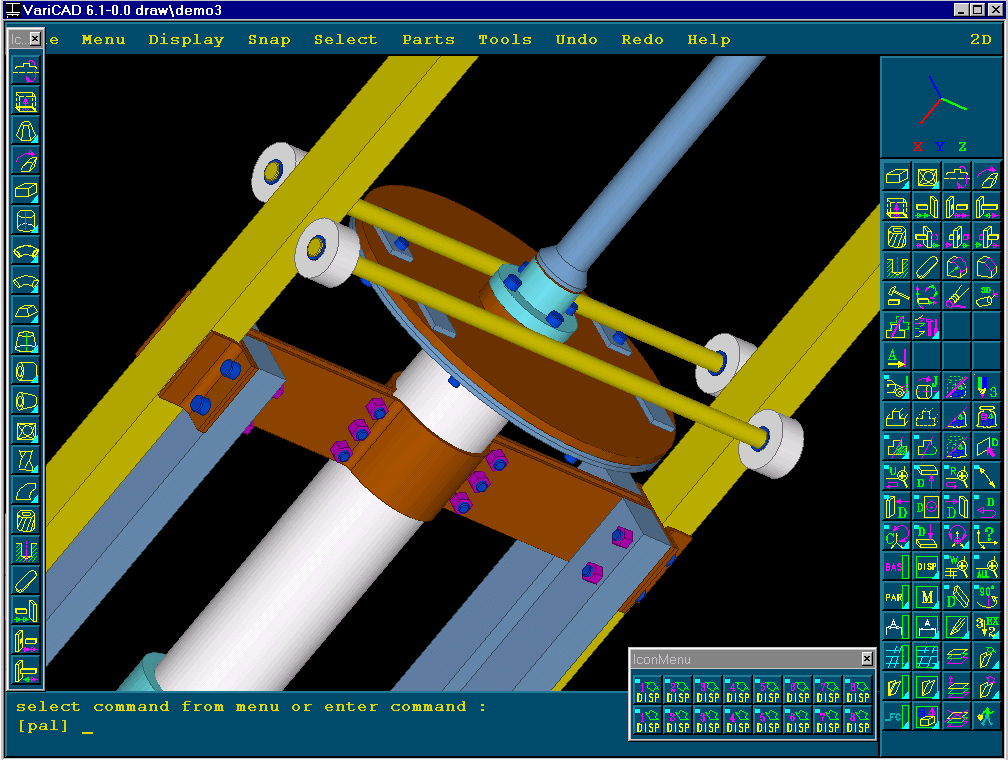Viewport: 1008px width, 760px height.
Task: Close the IconMenu palette
Action: coord(866,659)
